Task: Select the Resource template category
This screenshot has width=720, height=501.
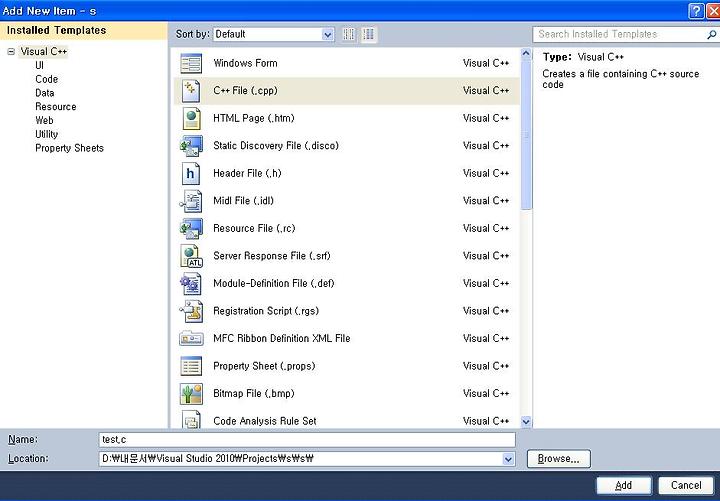Action: (56, 107)
